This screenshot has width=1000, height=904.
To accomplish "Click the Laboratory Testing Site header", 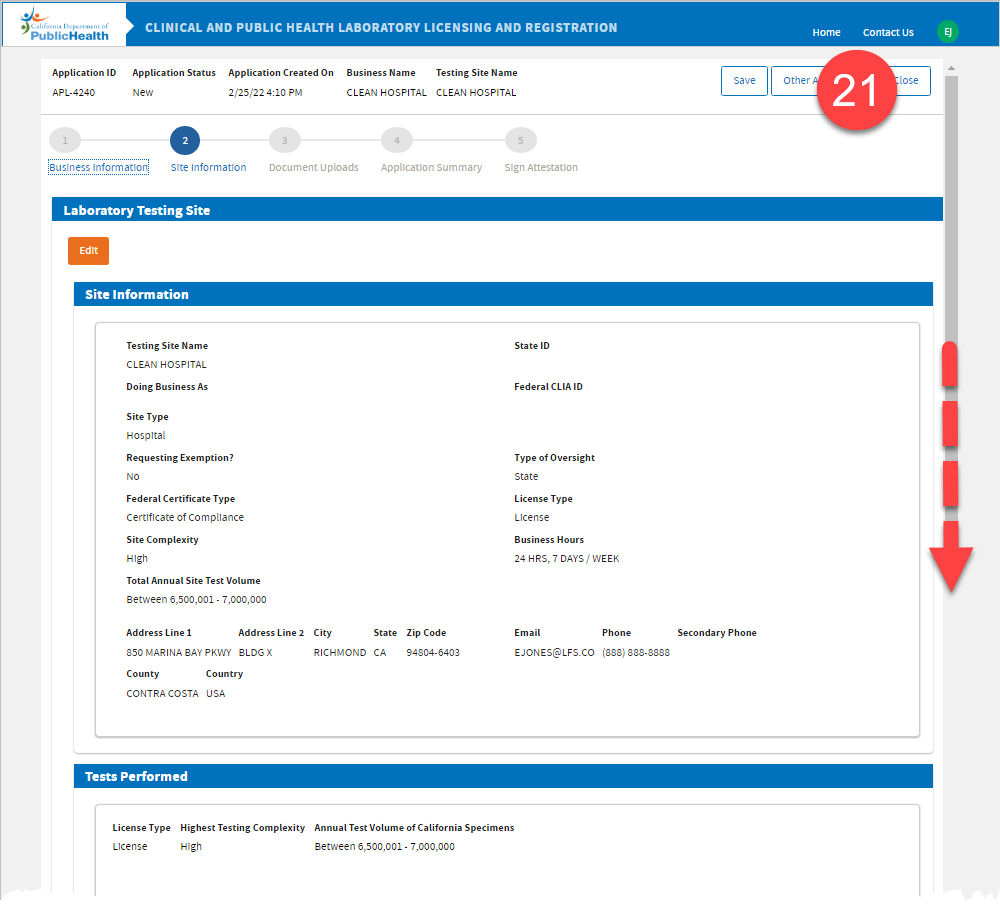I will 497,210.
